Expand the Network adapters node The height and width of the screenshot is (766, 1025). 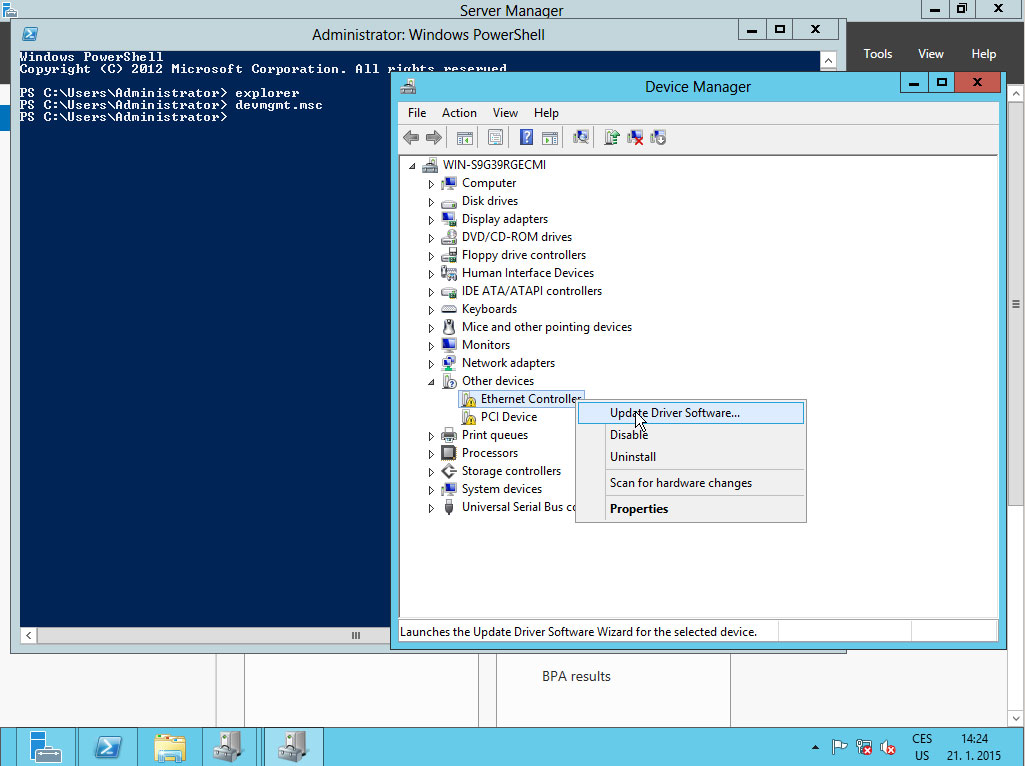432,363
